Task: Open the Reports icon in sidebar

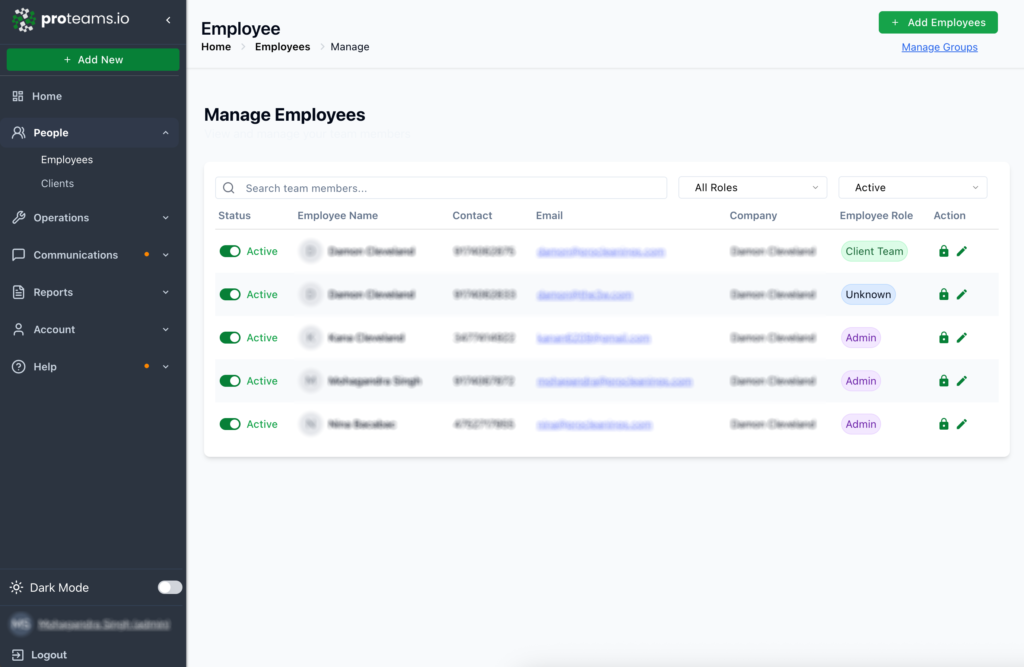Action: tap(17, 292)
